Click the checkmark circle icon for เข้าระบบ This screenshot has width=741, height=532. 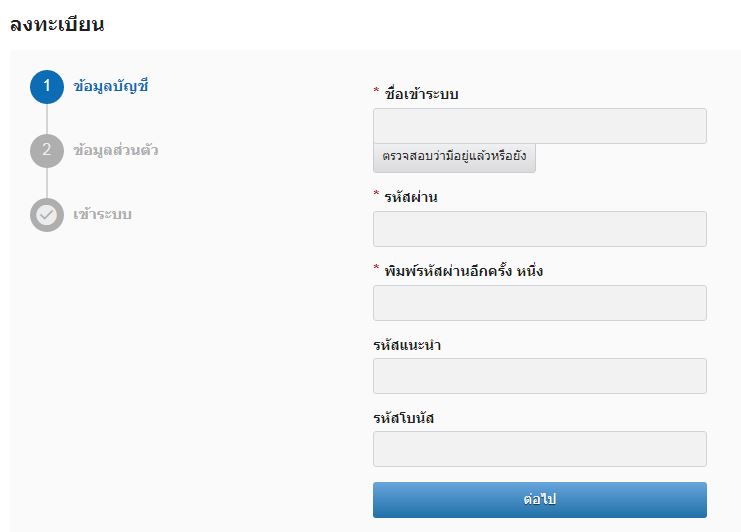[46, 215]
